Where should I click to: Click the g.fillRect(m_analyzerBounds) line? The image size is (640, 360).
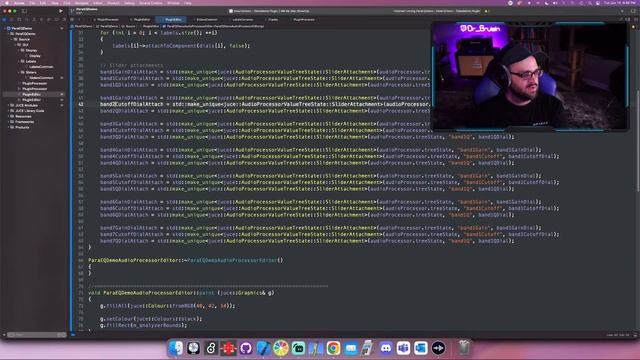[x=143, y=325]
